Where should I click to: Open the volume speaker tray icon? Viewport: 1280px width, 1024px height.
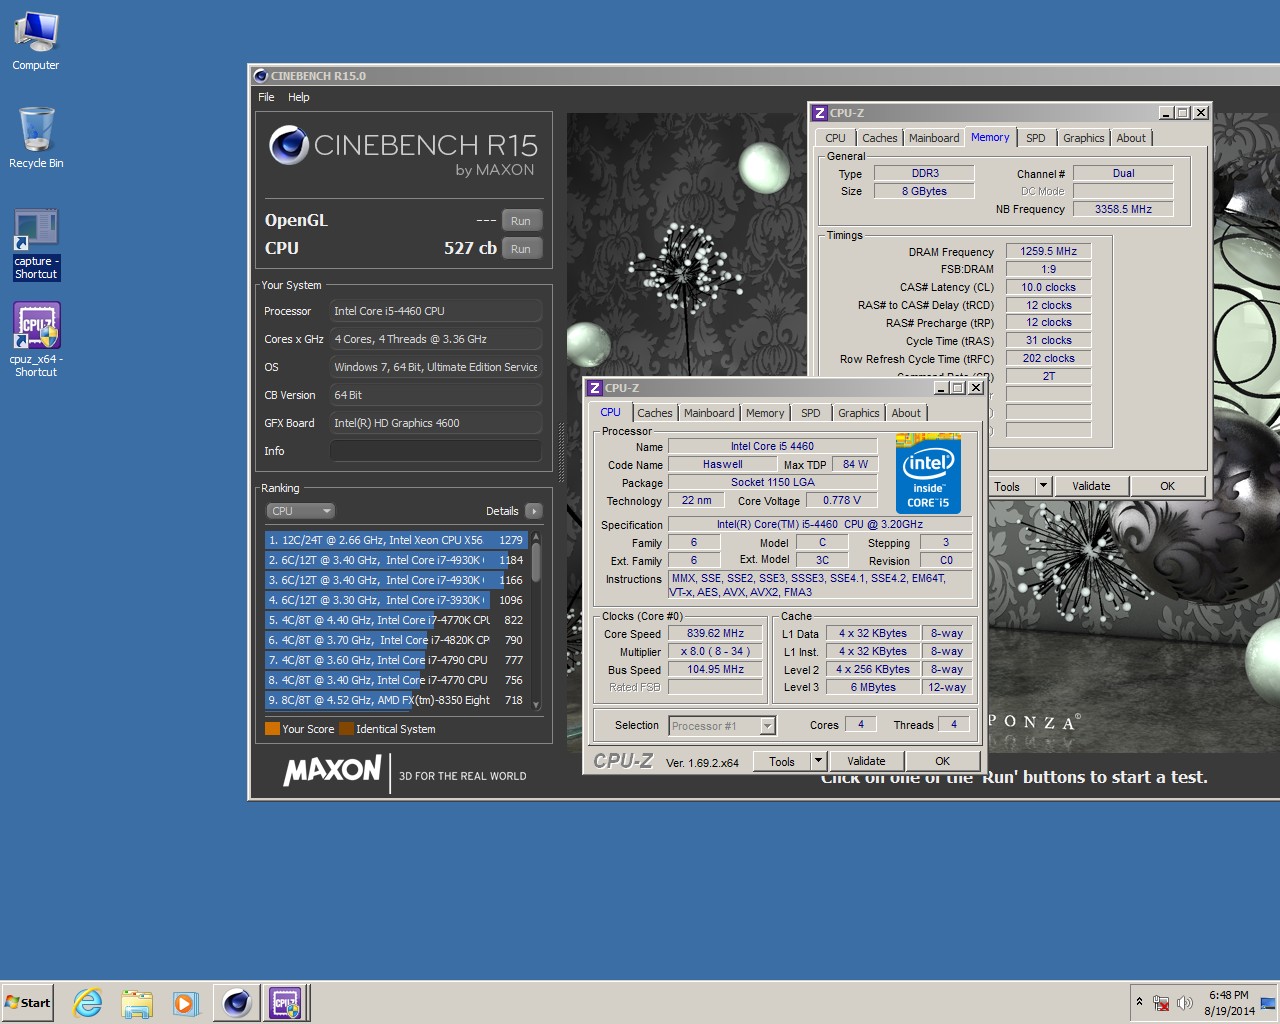(x=1185, y=1003)
